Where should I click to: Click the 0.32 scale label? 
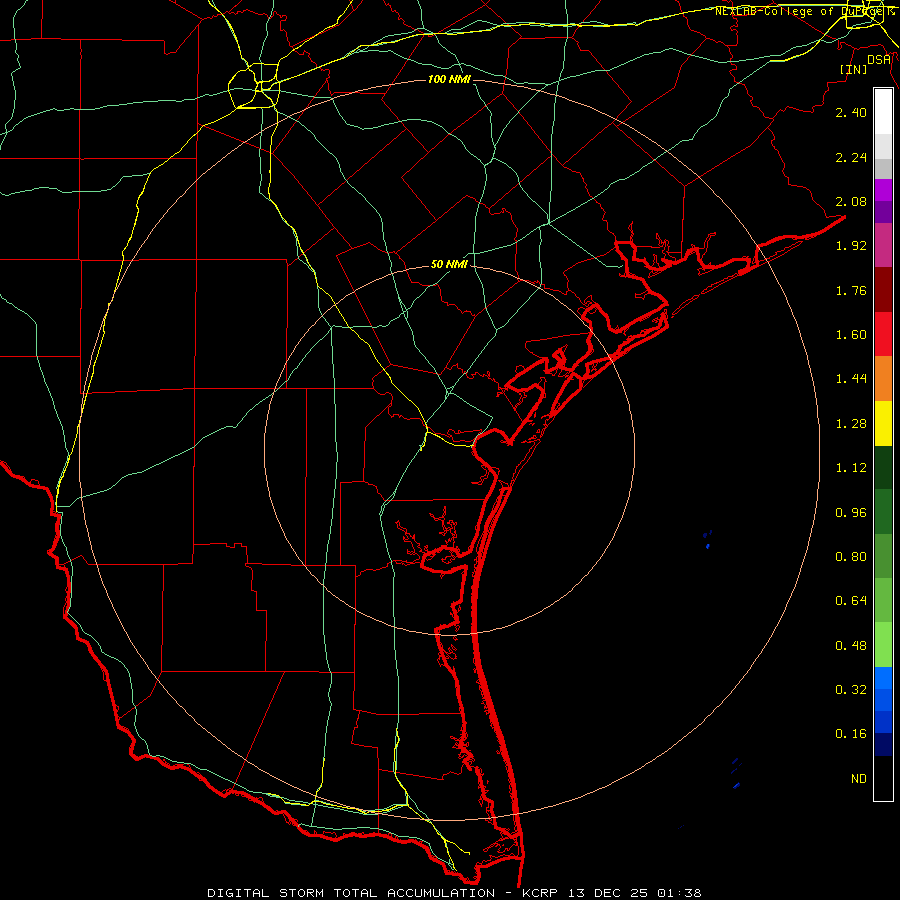[x=851, y=690]
